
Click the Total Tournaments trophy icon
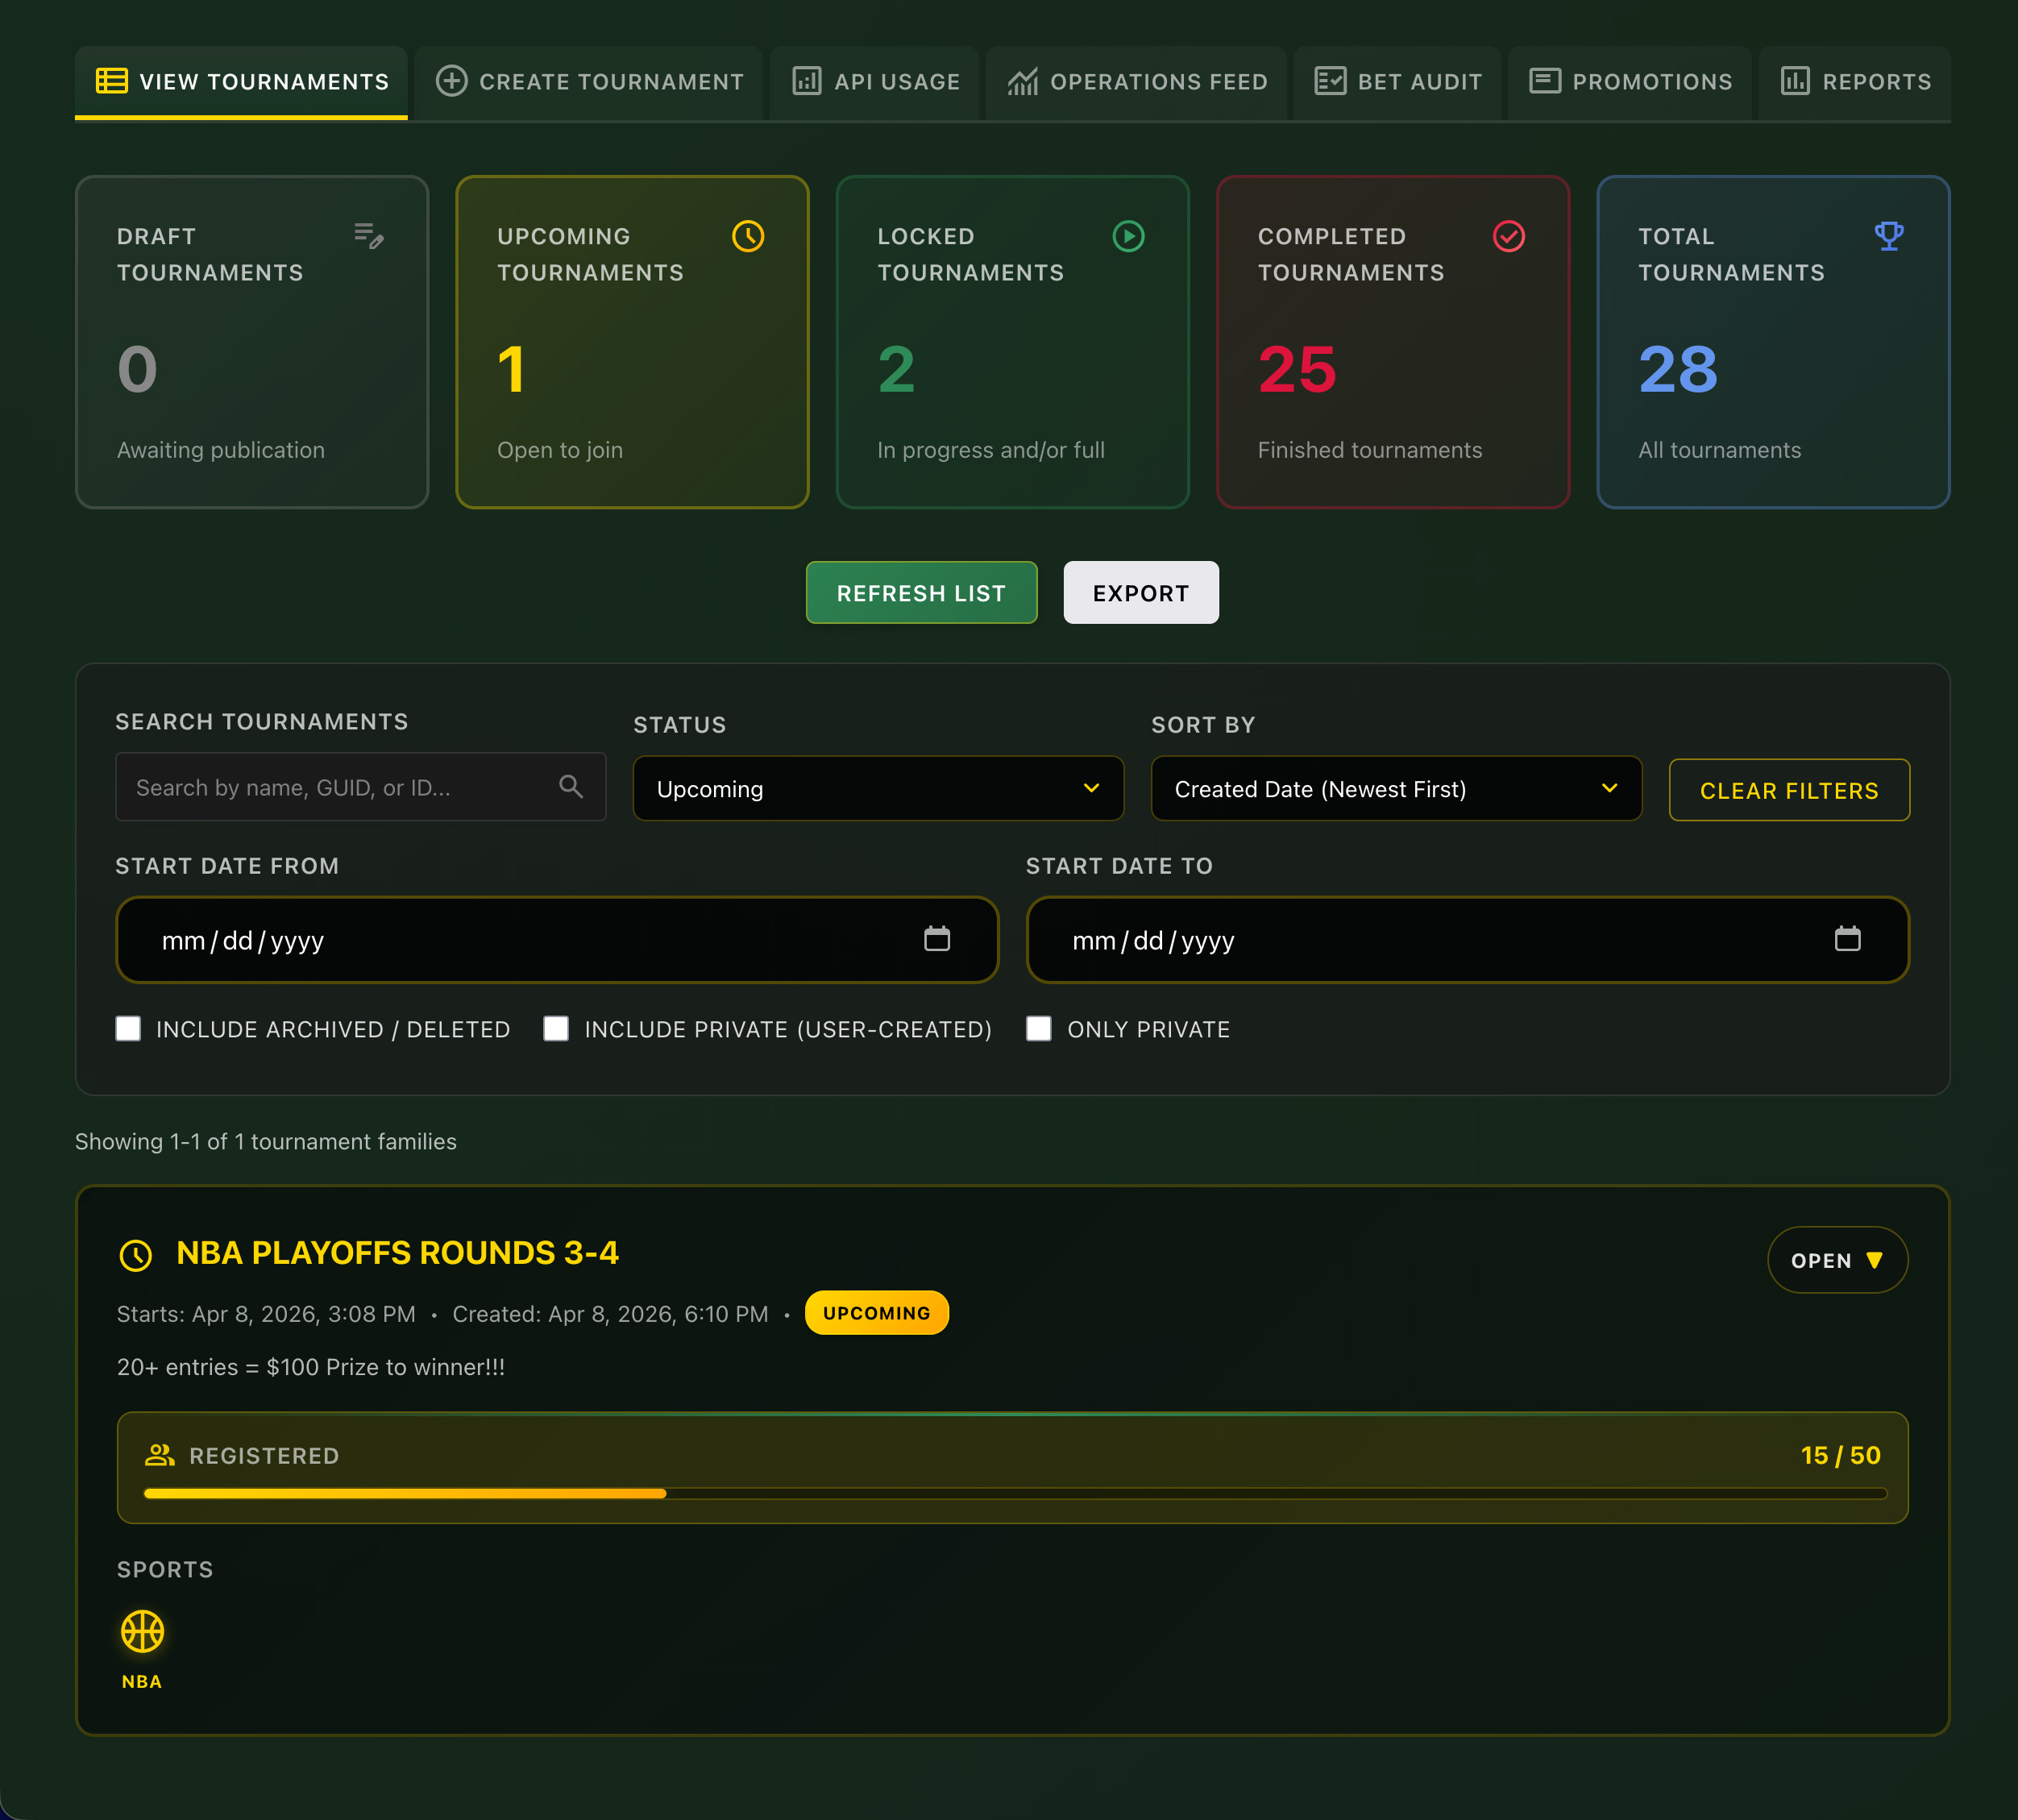[1889, 236]
